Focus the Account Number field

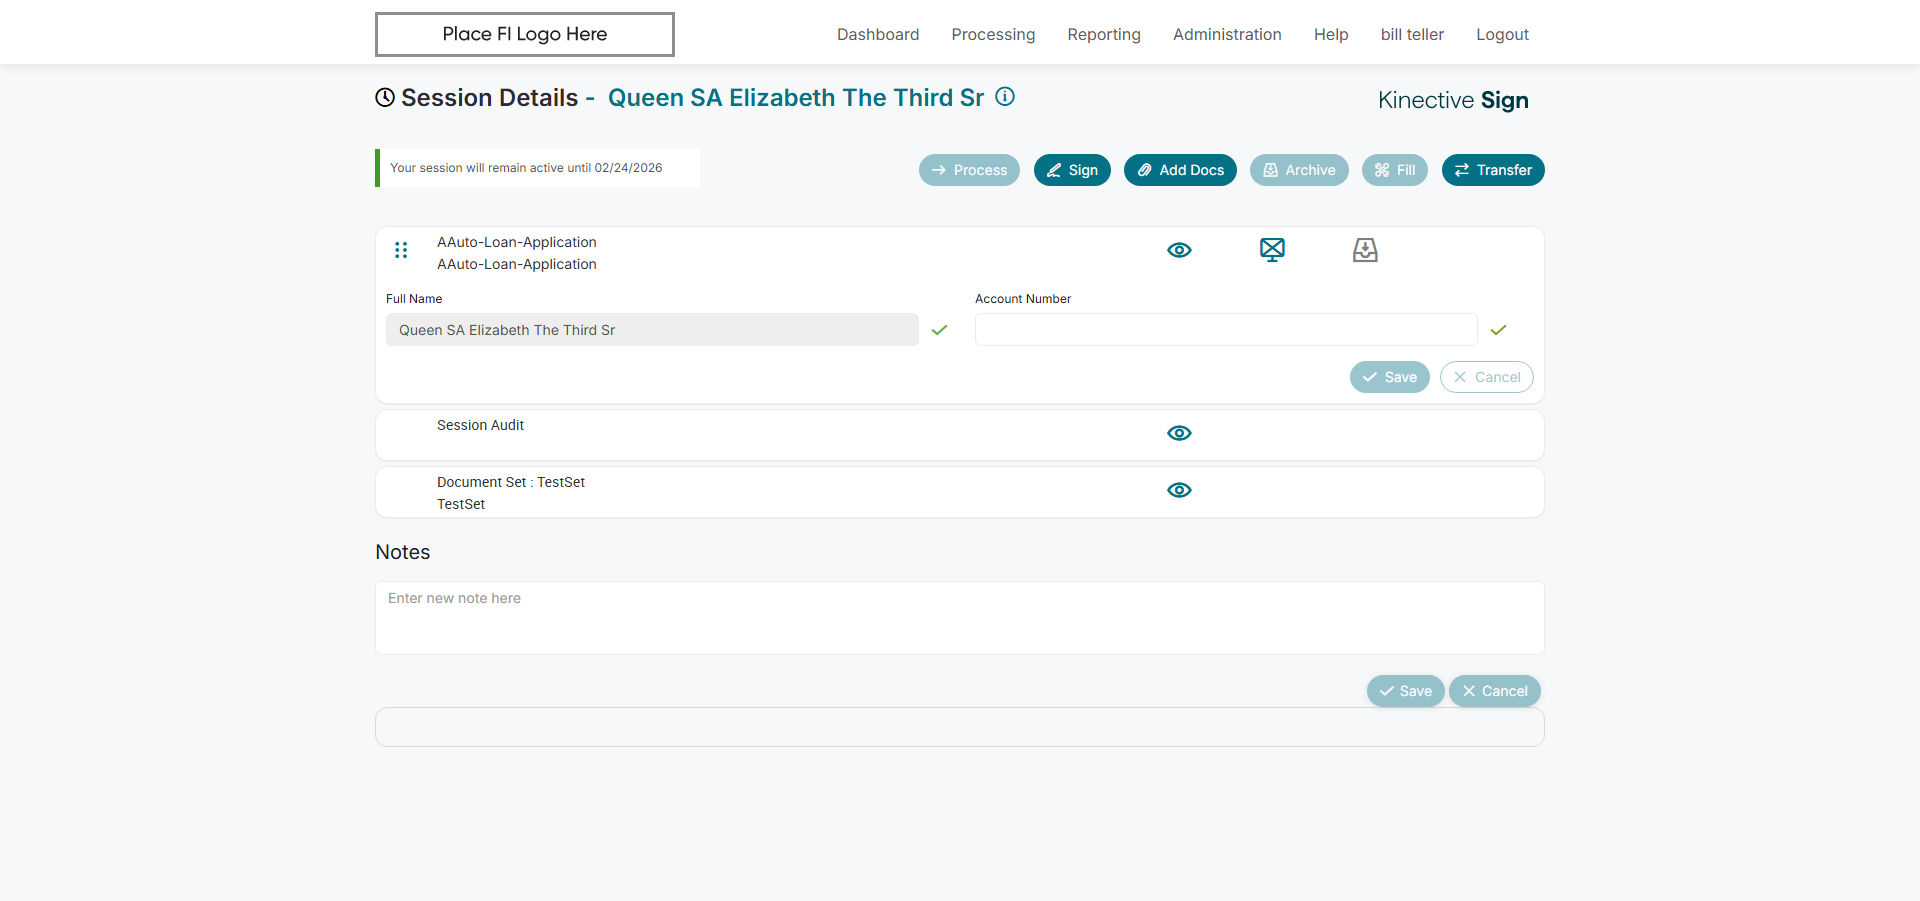(1226, 330)
